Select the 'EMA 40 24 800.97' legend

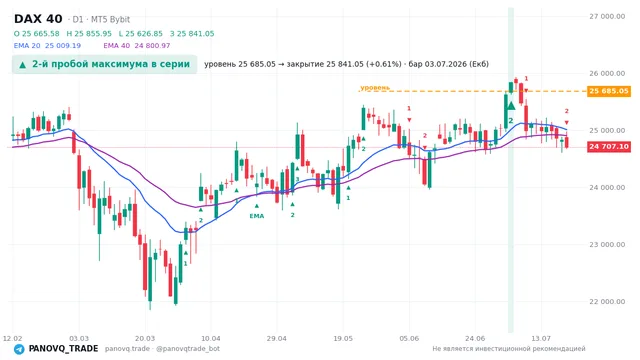(137, 46)
